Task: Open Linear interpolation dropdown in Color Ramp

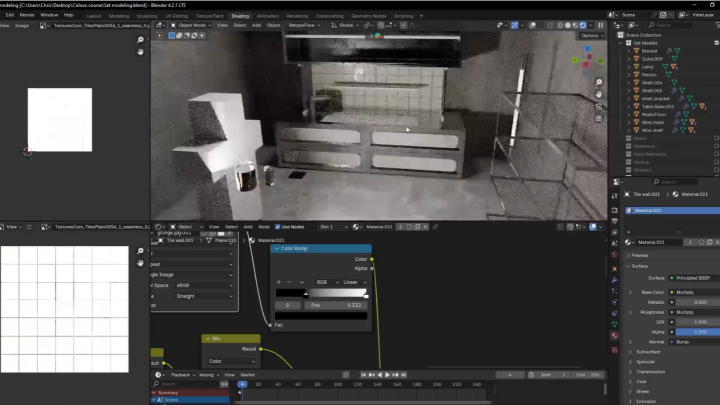Action: 354,282
